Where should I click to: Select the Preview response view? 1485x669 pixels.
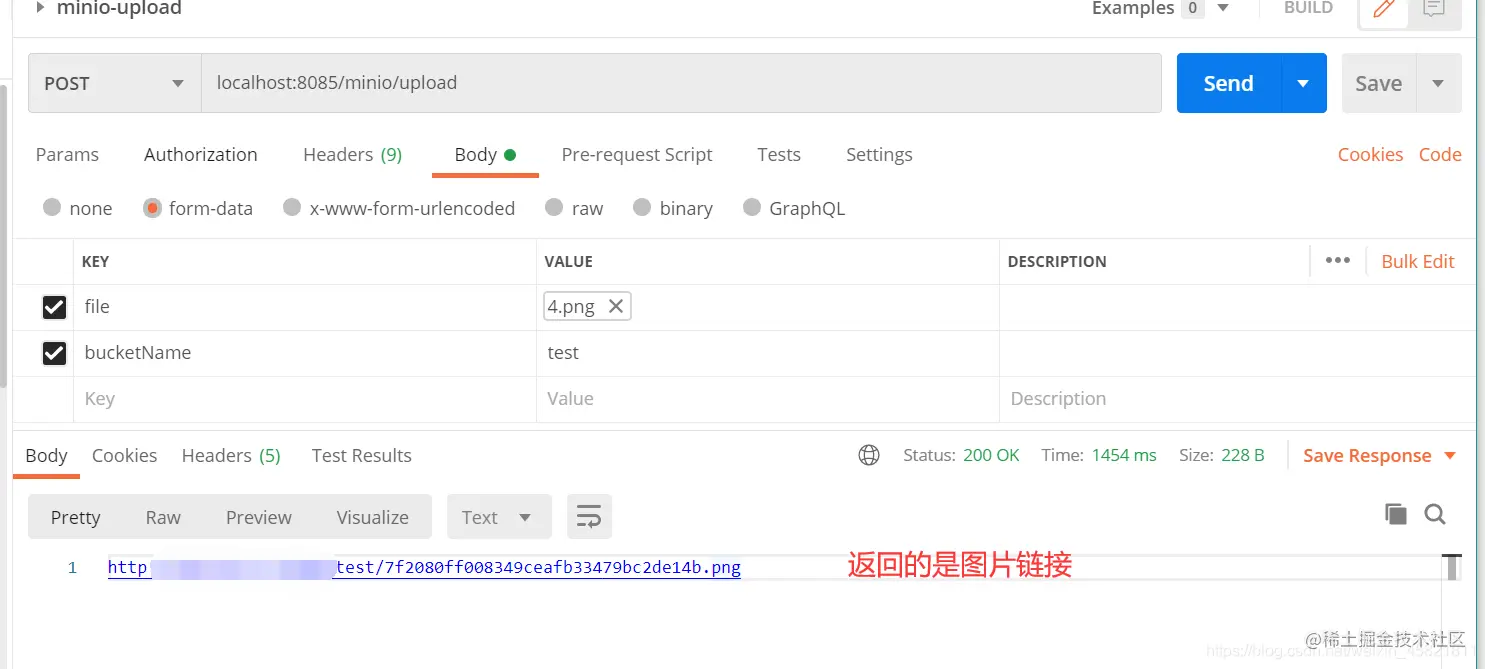(259, 517)
